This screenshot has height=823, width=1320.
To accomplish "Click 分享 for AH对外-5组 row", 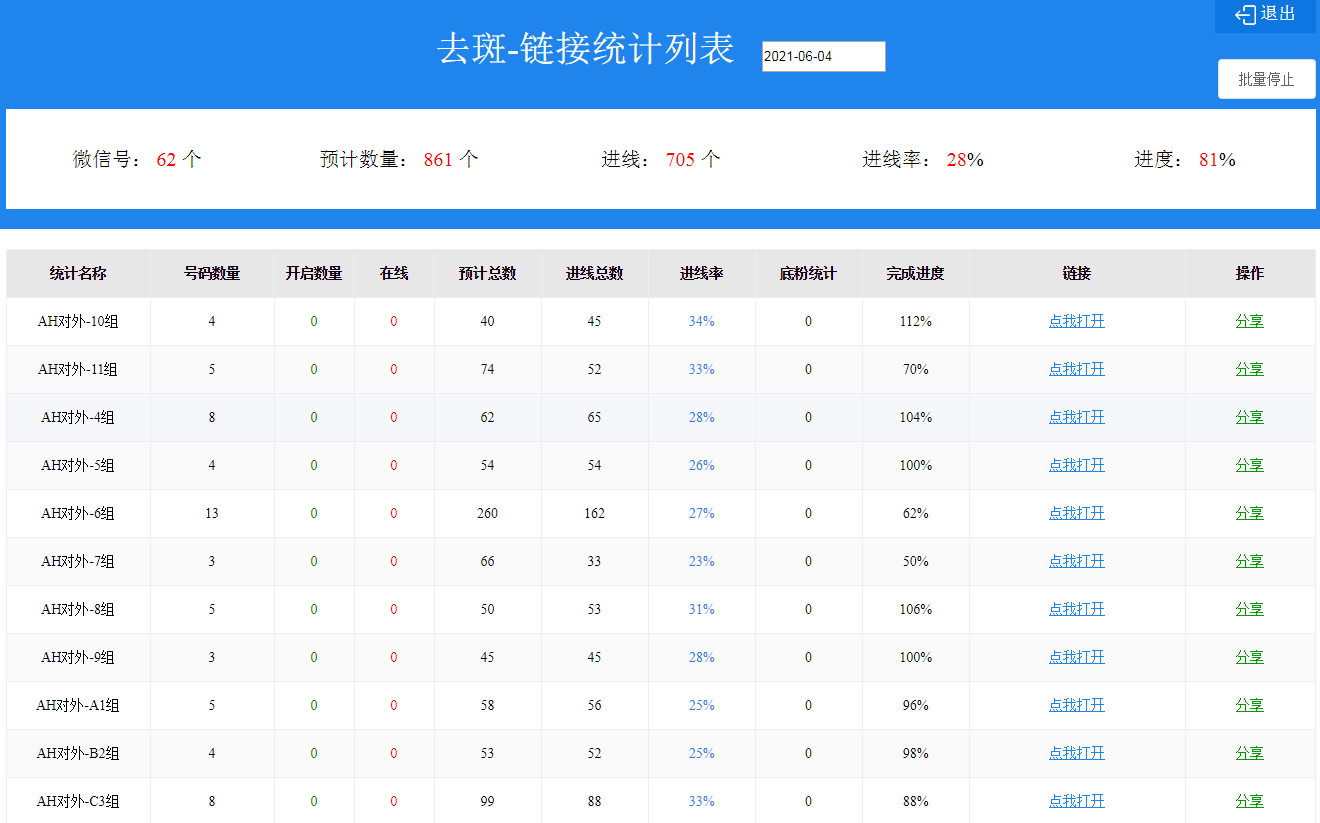I will point(1249,465).
